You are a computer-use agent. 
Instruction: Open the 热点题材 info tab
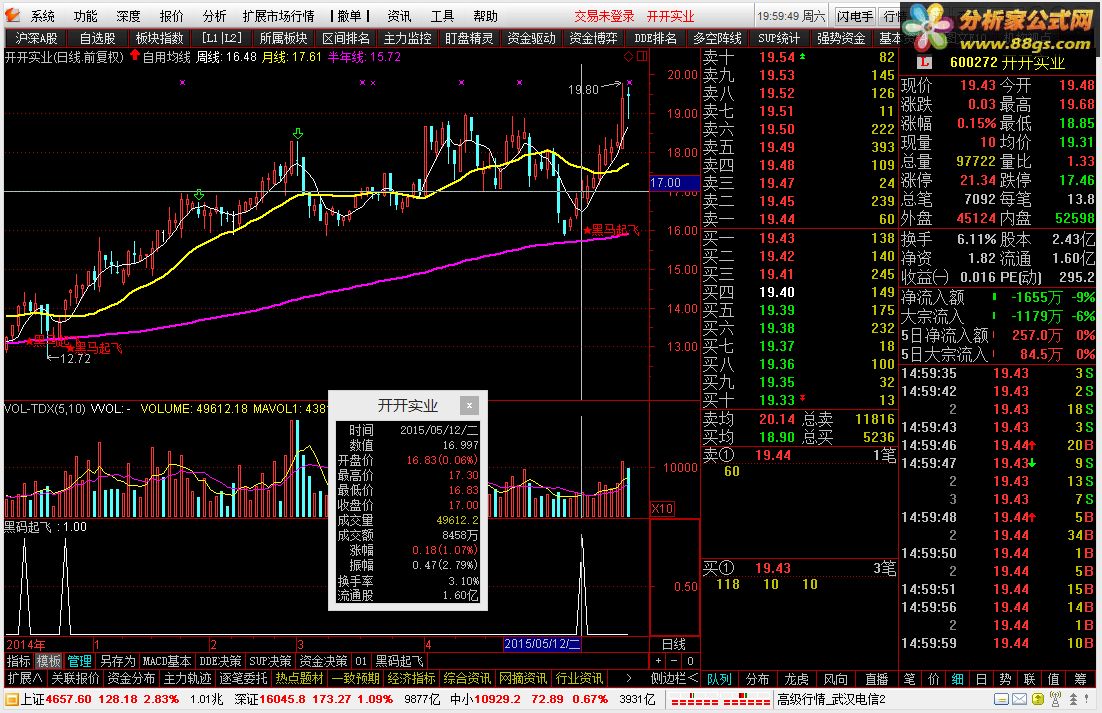tap(299, 679)
